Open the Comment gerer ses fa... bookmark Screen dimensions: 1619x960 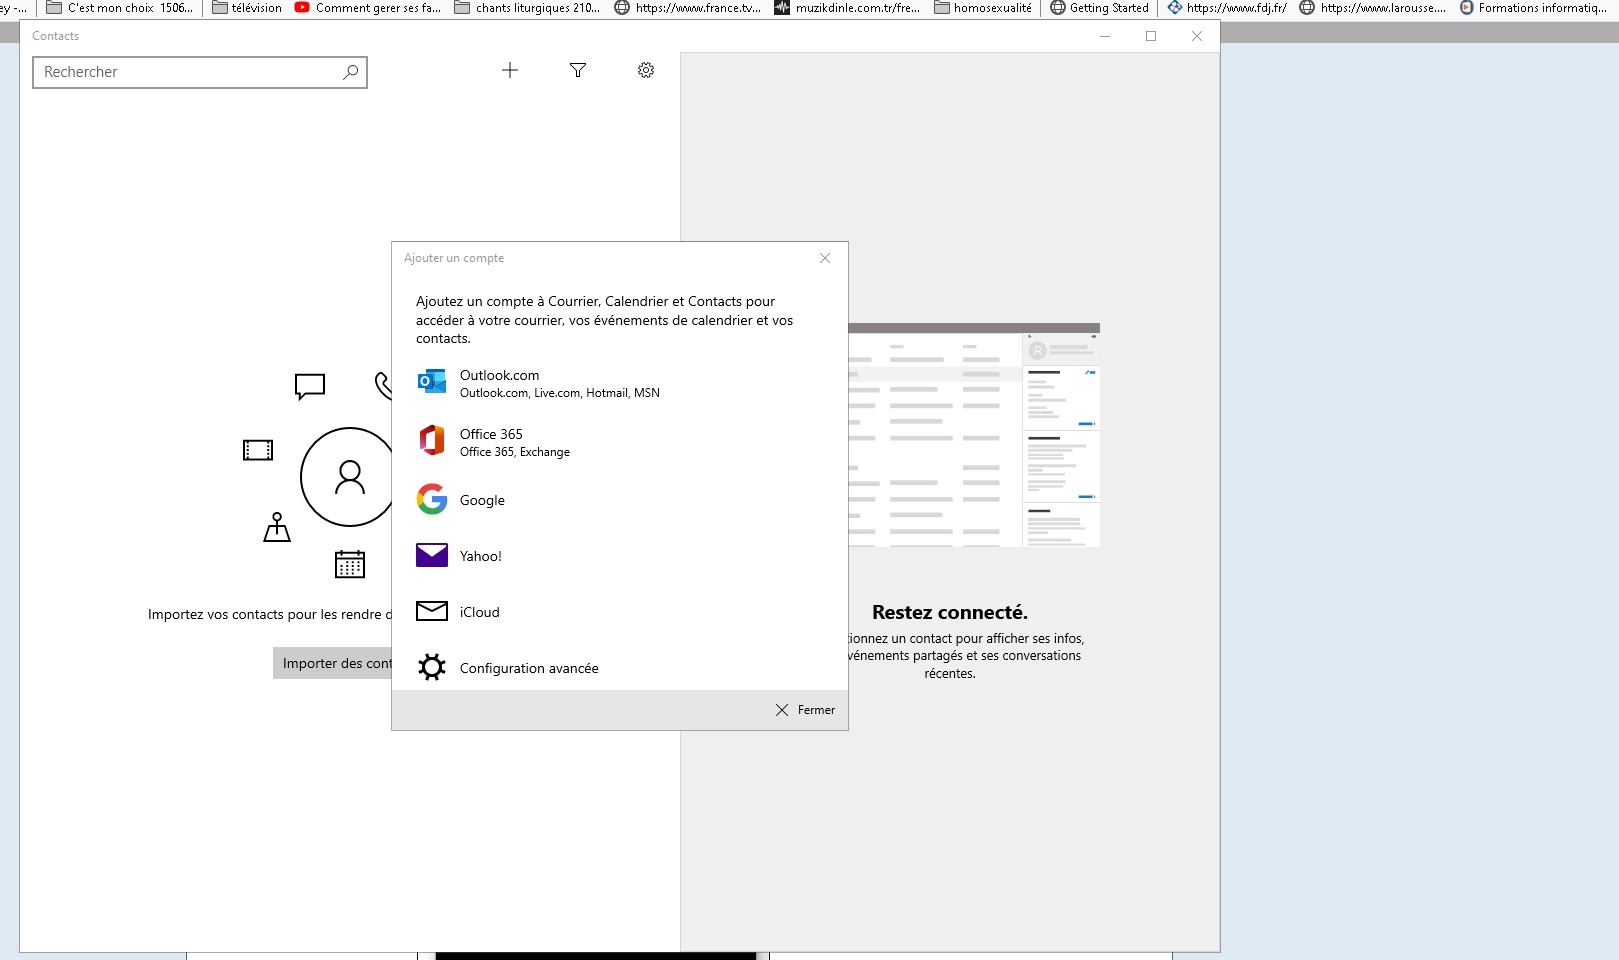pyautogui.click(x=368, y=8)
